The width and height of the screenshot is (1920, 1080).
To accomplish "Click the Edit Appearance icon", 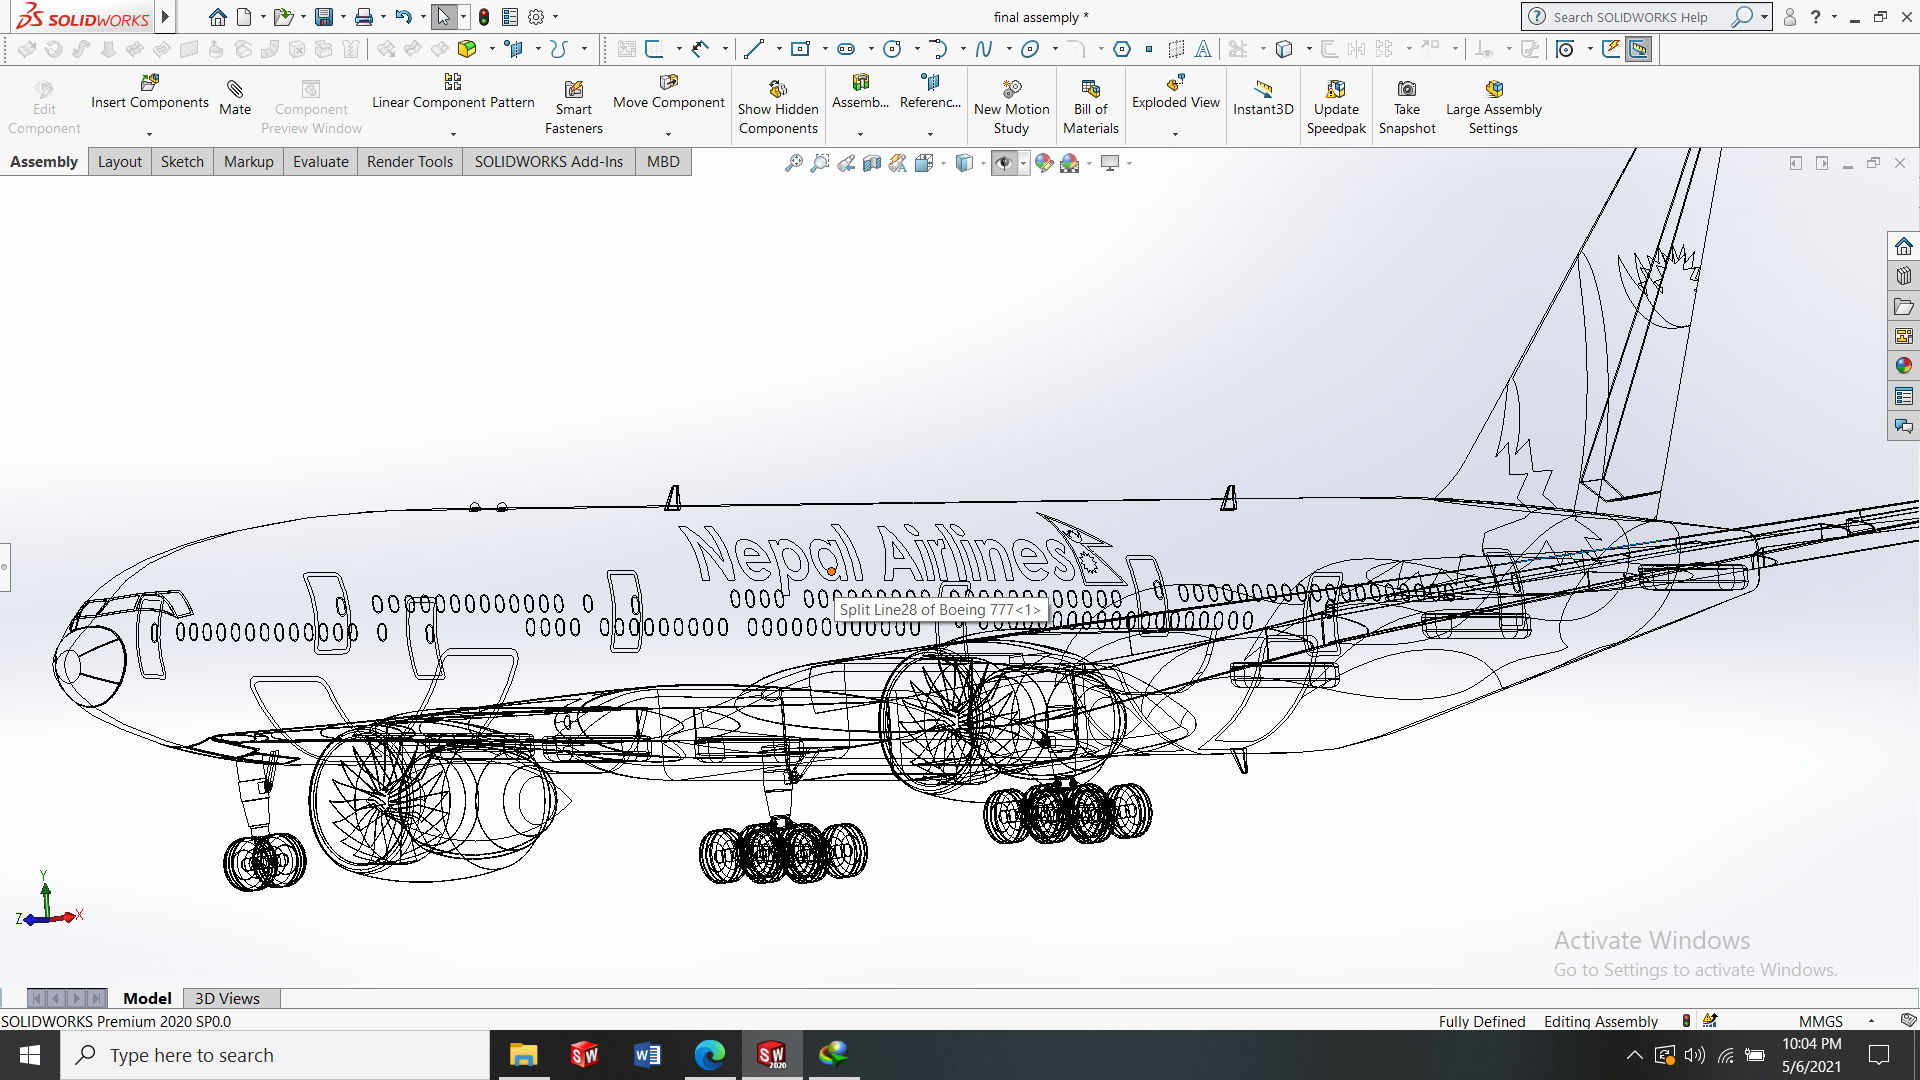I will (x=1044, y=163).
